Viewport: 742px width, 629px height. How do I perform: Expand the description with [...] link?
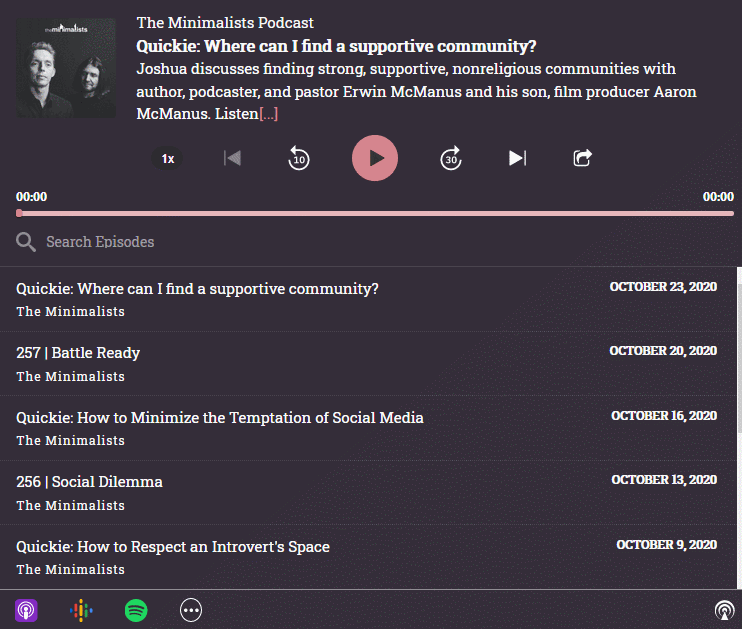pyautogui.click(x=268, y=114)
